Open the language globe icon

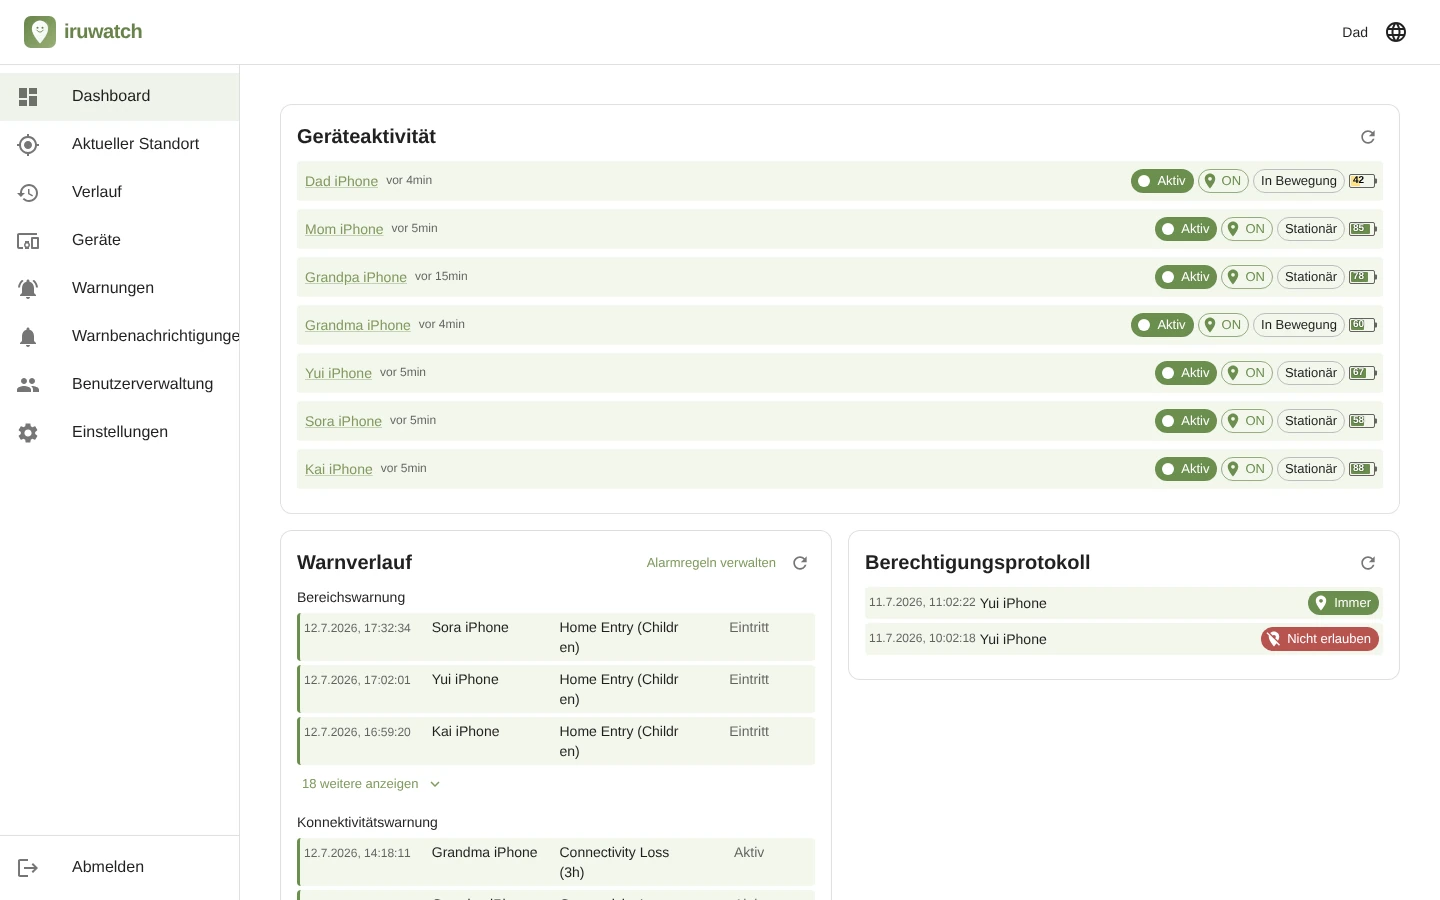[x=1396, y=32]
